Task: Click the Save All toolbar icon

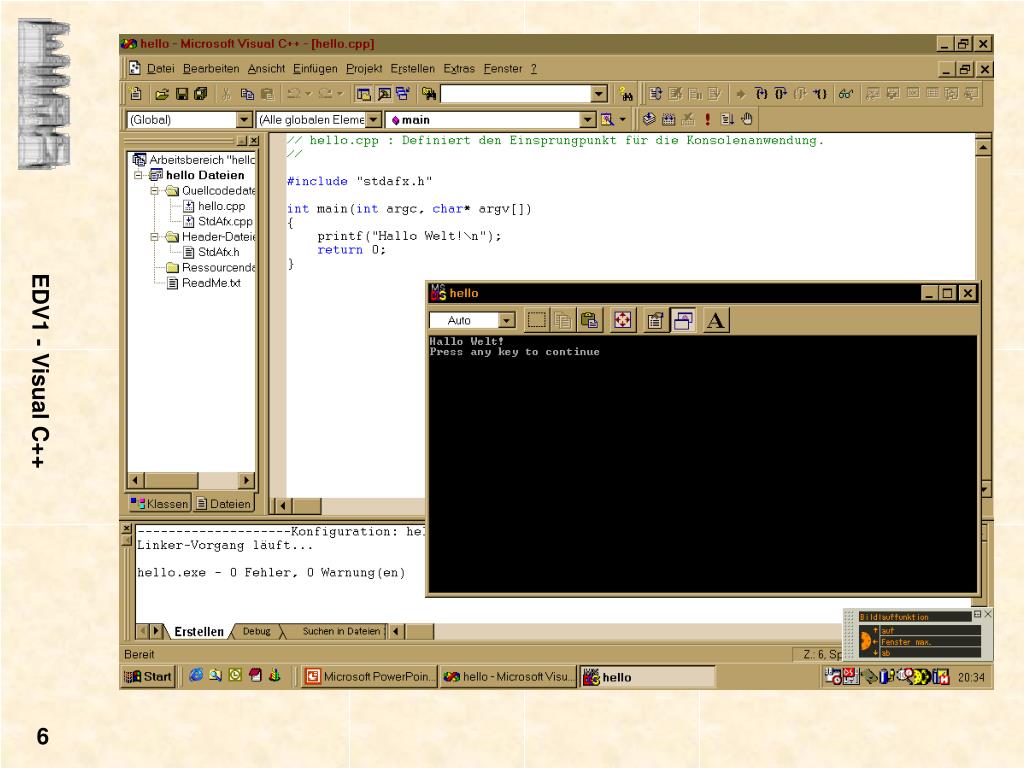Action: [200, 94]
